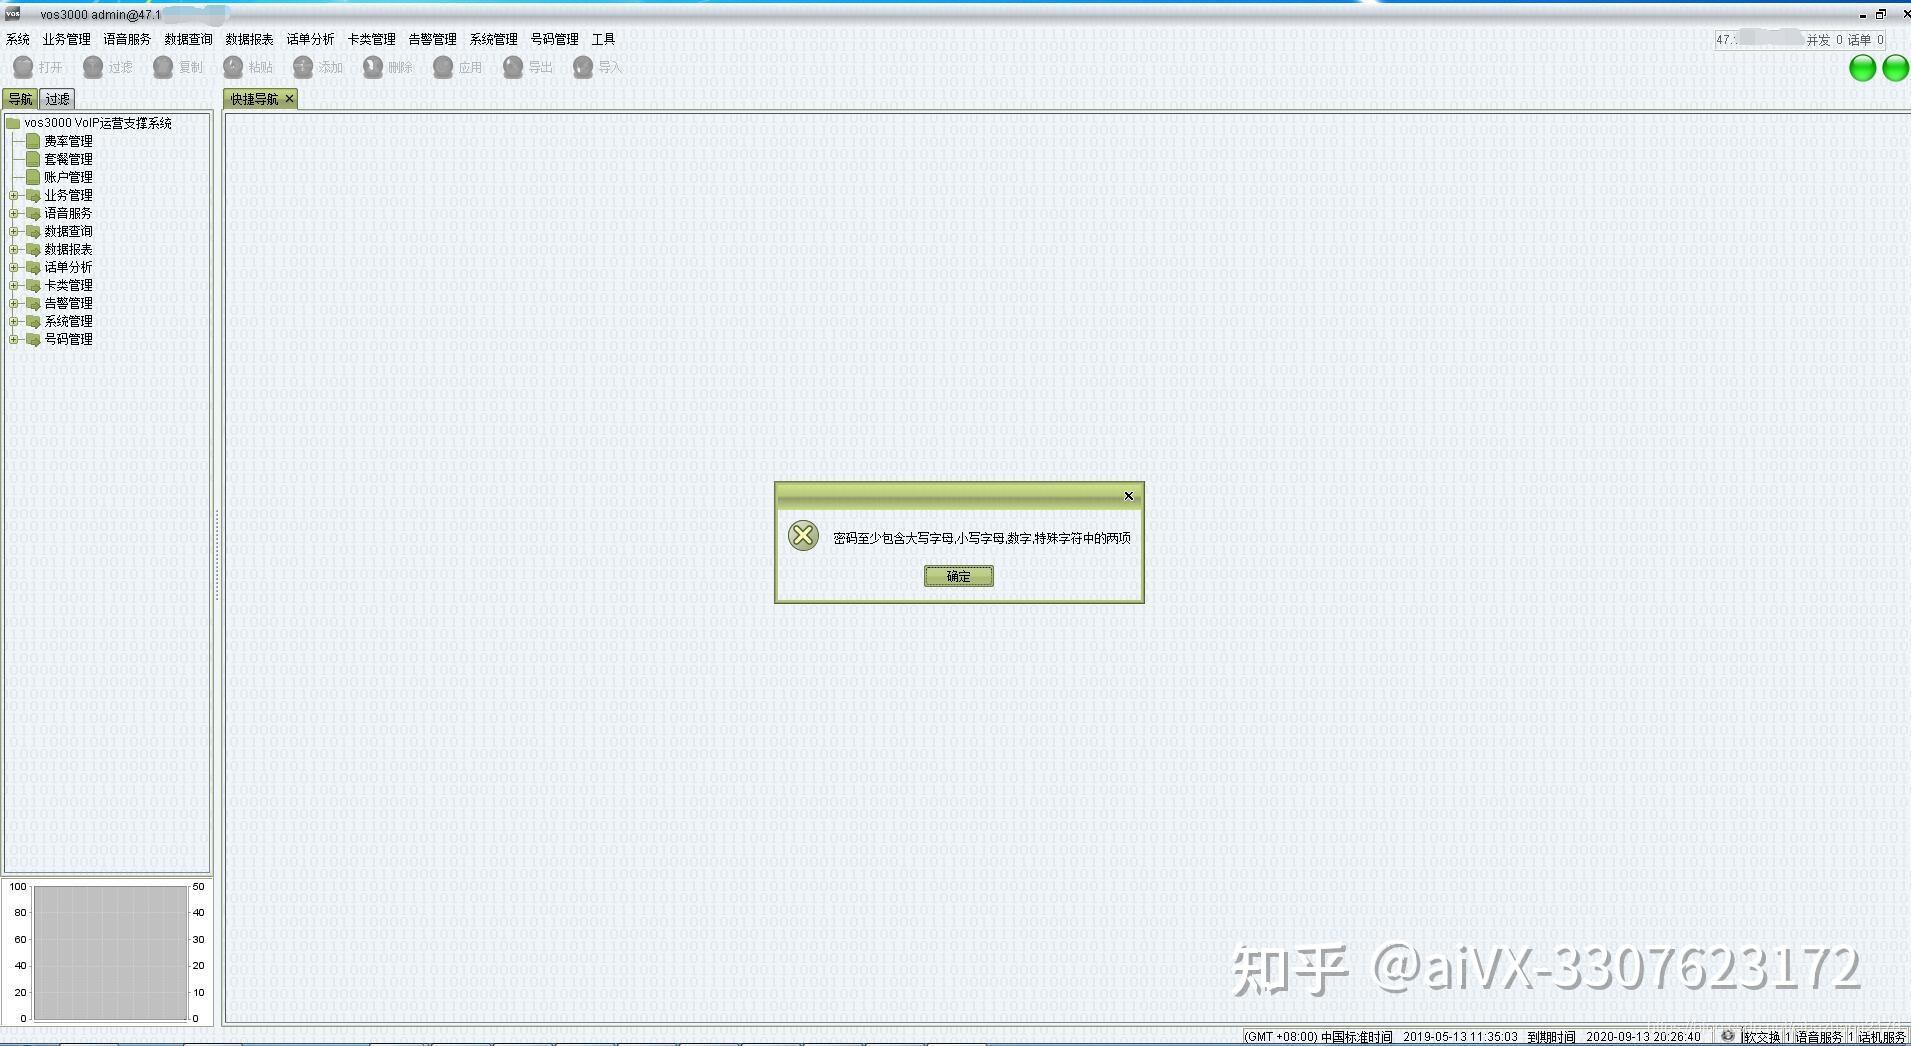
Task: Expand the 语音服务 tree node
Action: [14, 213]
